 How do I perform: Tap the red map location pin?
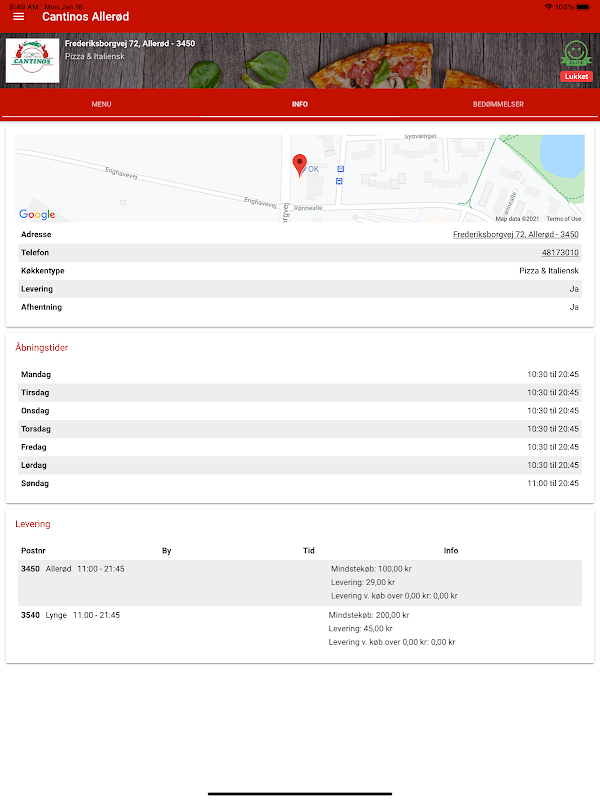coord(299,166)
